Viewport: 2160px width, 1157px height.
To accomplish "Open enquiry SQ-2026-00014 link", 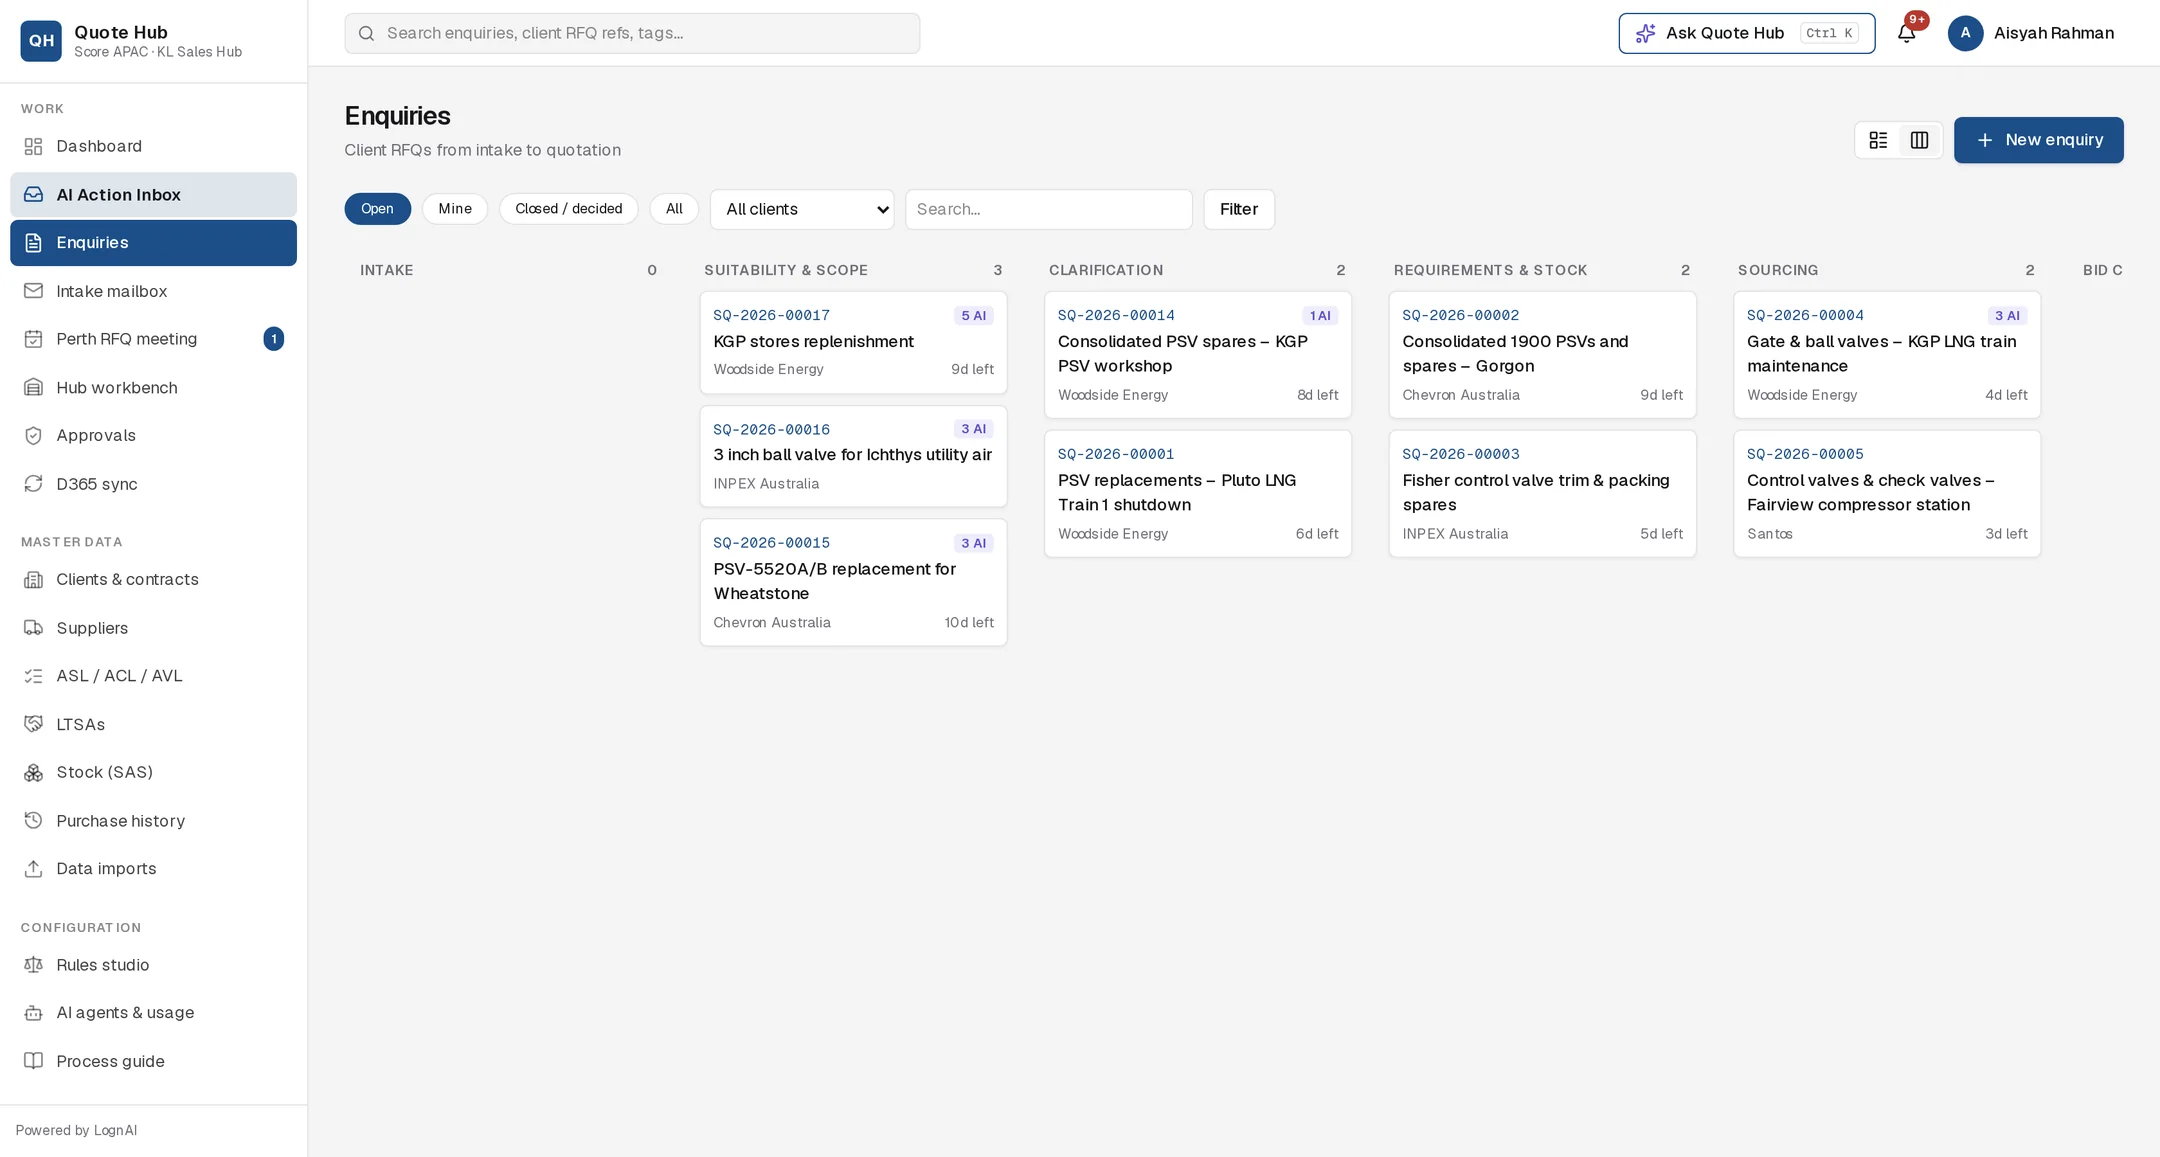I will 1116,316.
